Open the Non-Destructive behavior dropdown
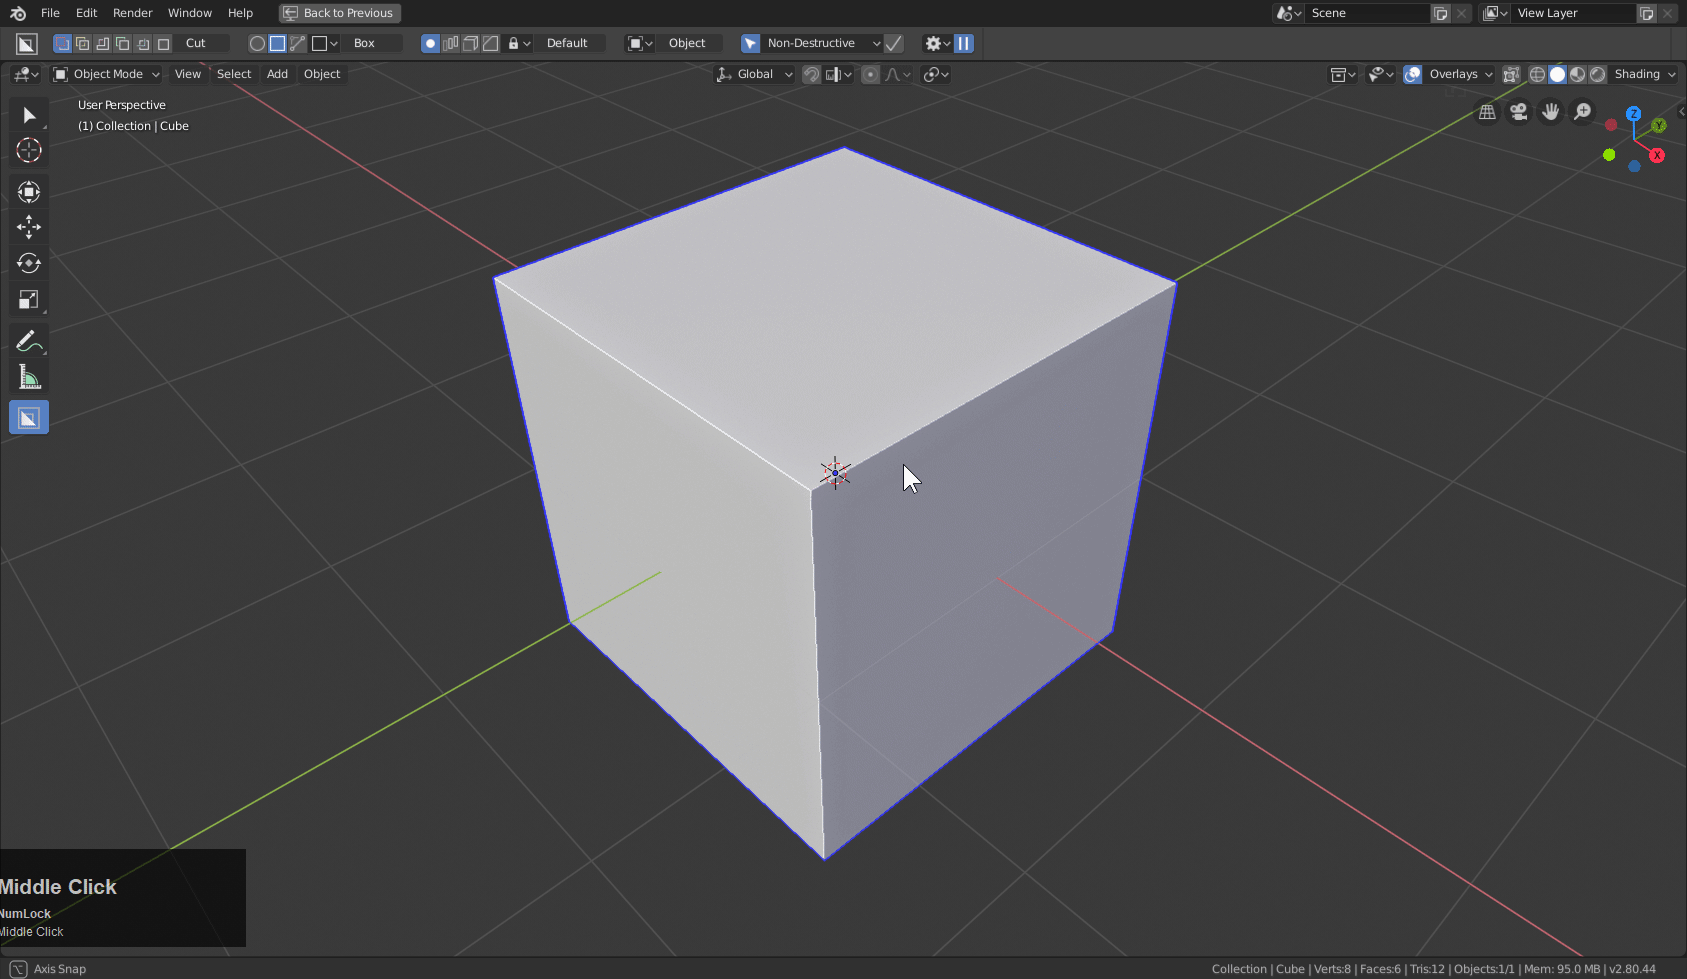This screenshot has height=979, width=1687. click(822, 43)
